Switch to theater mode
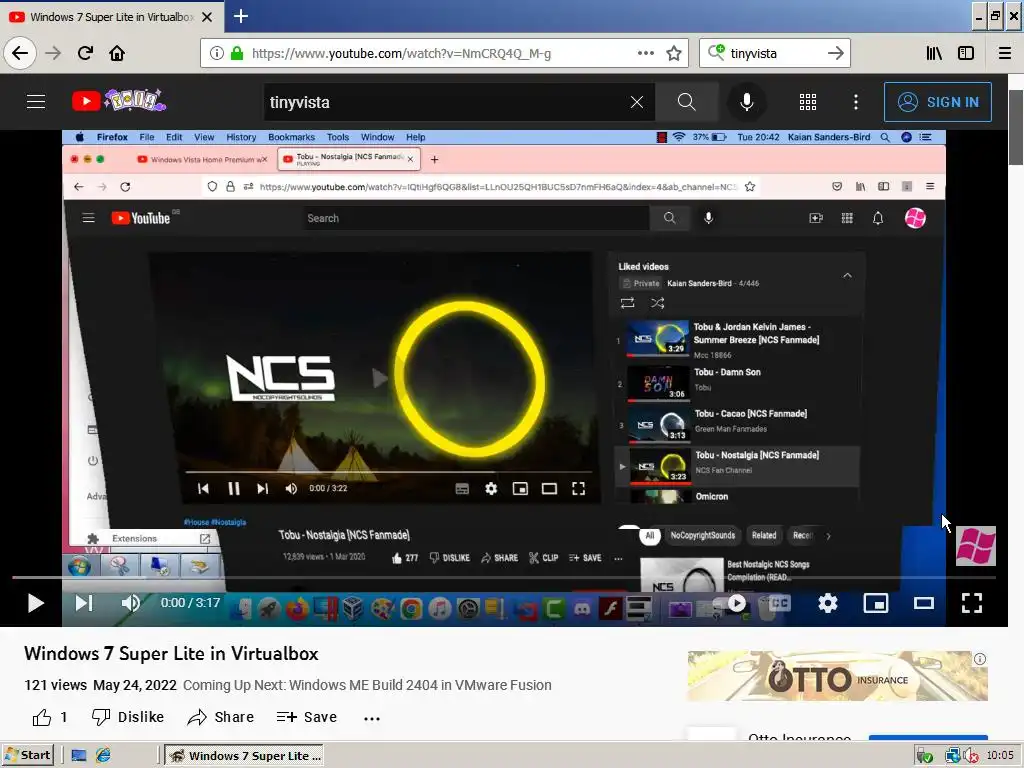 pyautogui.click(x=923, y=603)
